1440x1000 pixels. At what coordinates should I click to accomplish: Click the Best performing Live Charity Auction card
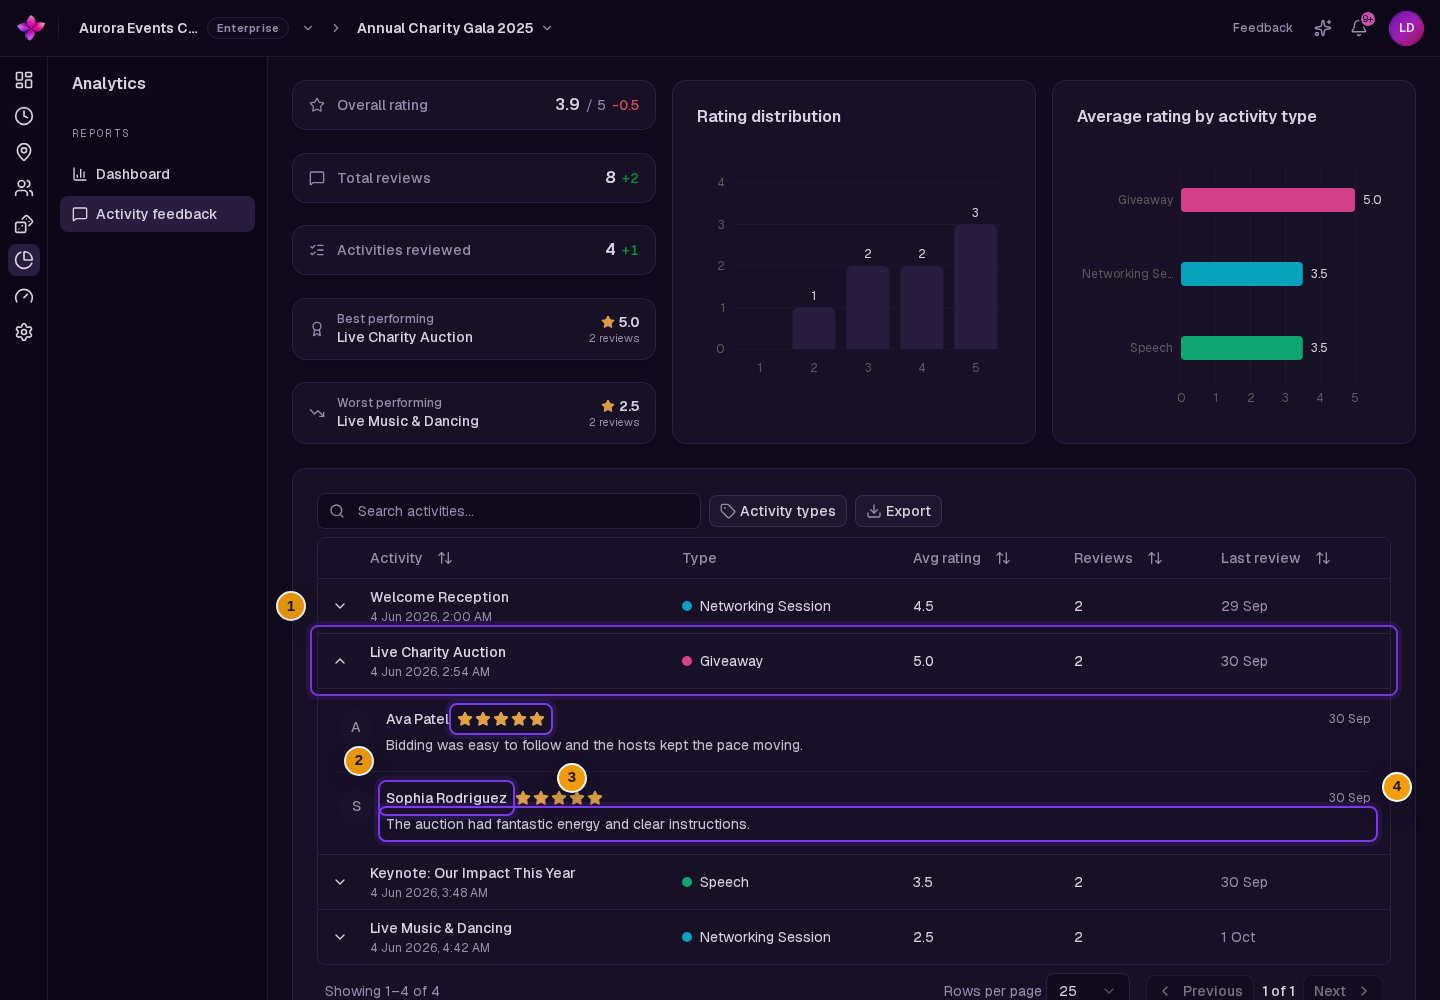click(x=474, y=329)
